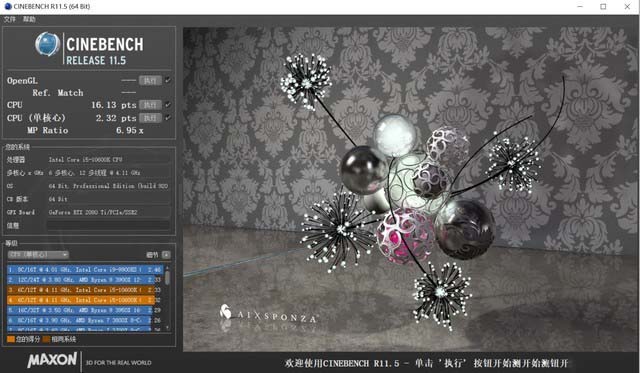Toggle the OpenGL test checkbox

167,80
